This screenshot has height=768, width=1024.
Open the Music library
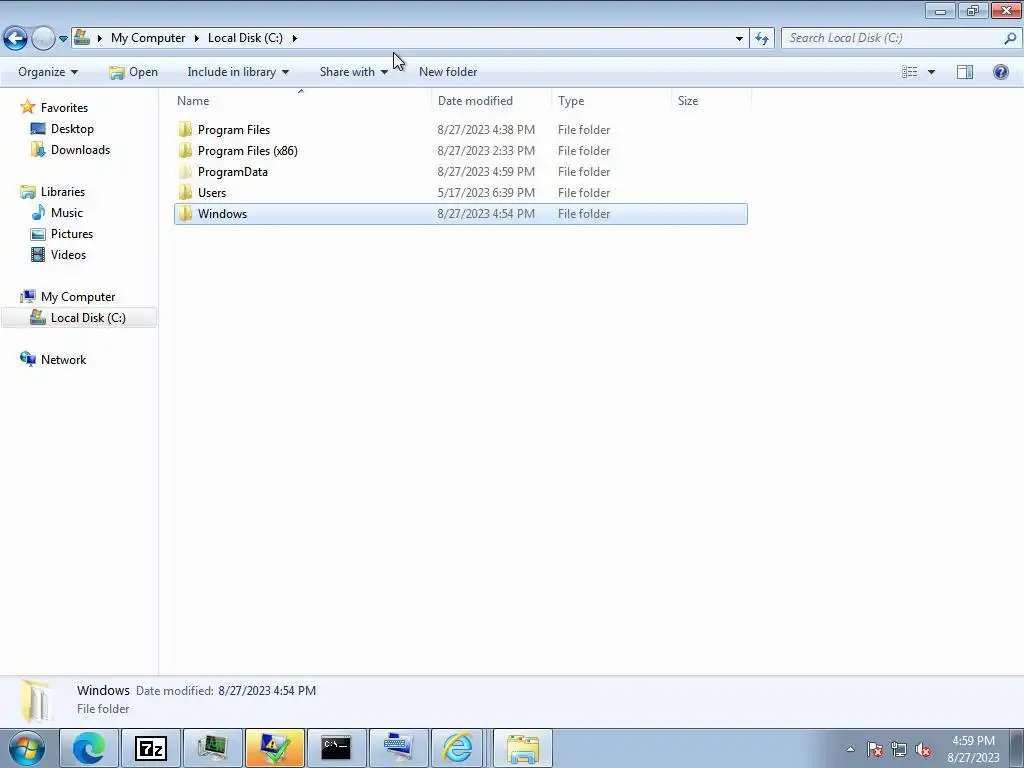pyautogui.click(x=67, y=212)
